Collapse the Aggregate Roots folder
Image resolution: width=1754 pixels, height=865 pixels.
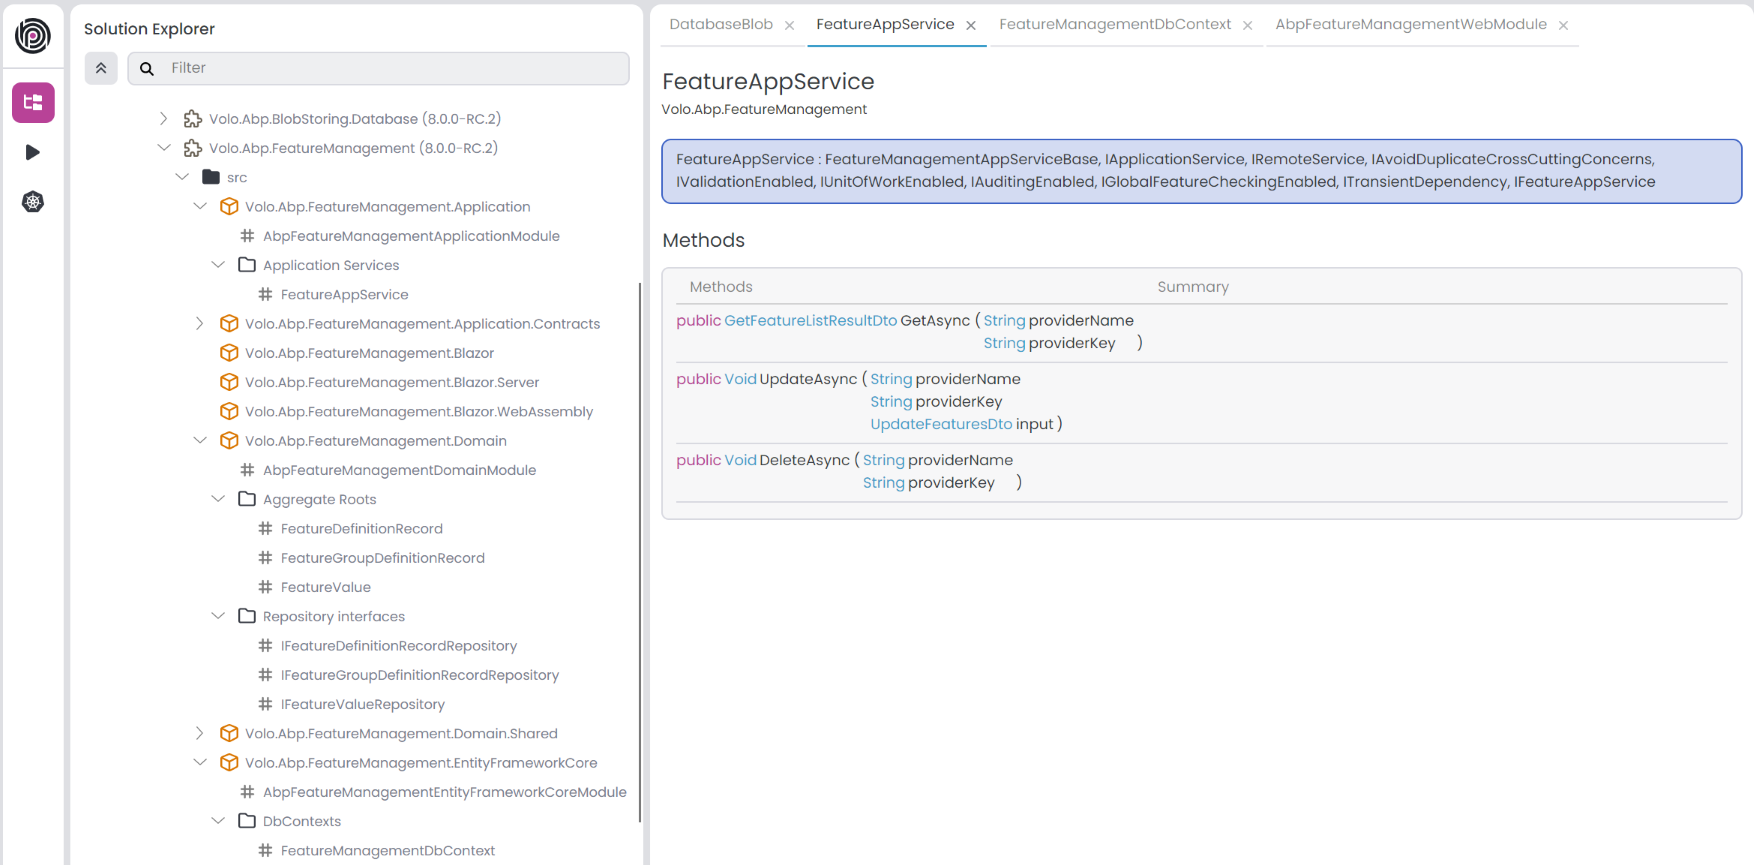218,499
